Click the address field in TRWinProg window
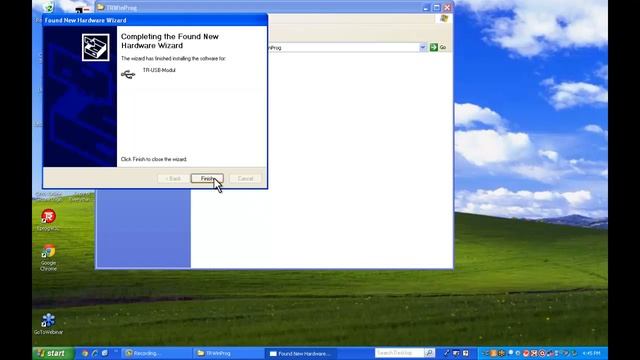Screen dimensions: 640x360 pyautogui.click(x=343, y=48)
